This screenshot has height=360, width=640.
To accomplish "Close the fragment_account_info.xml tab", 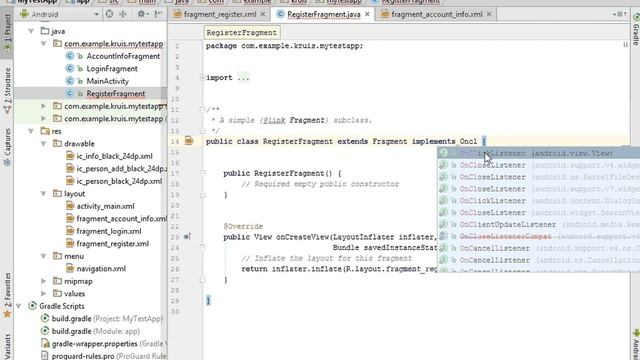I will coord(489,14).
